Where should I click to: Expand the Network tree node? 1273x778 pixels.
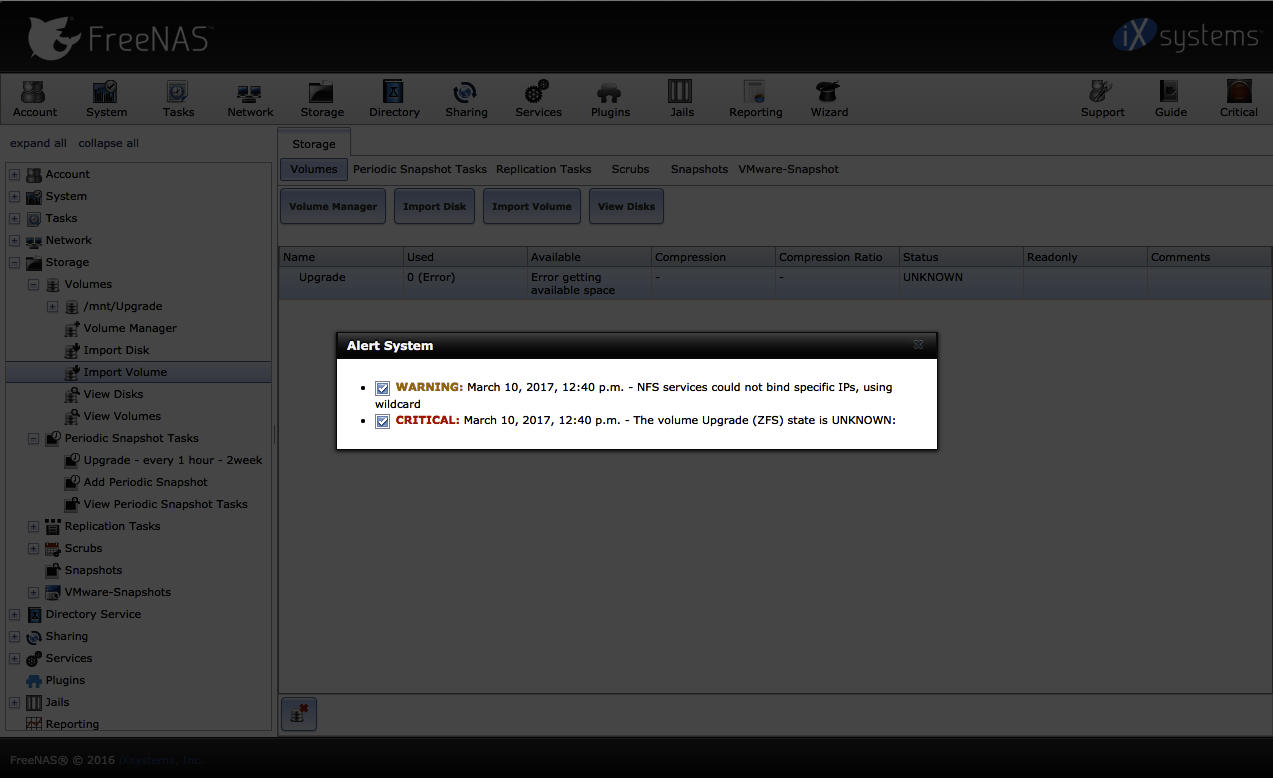(14, 240)
